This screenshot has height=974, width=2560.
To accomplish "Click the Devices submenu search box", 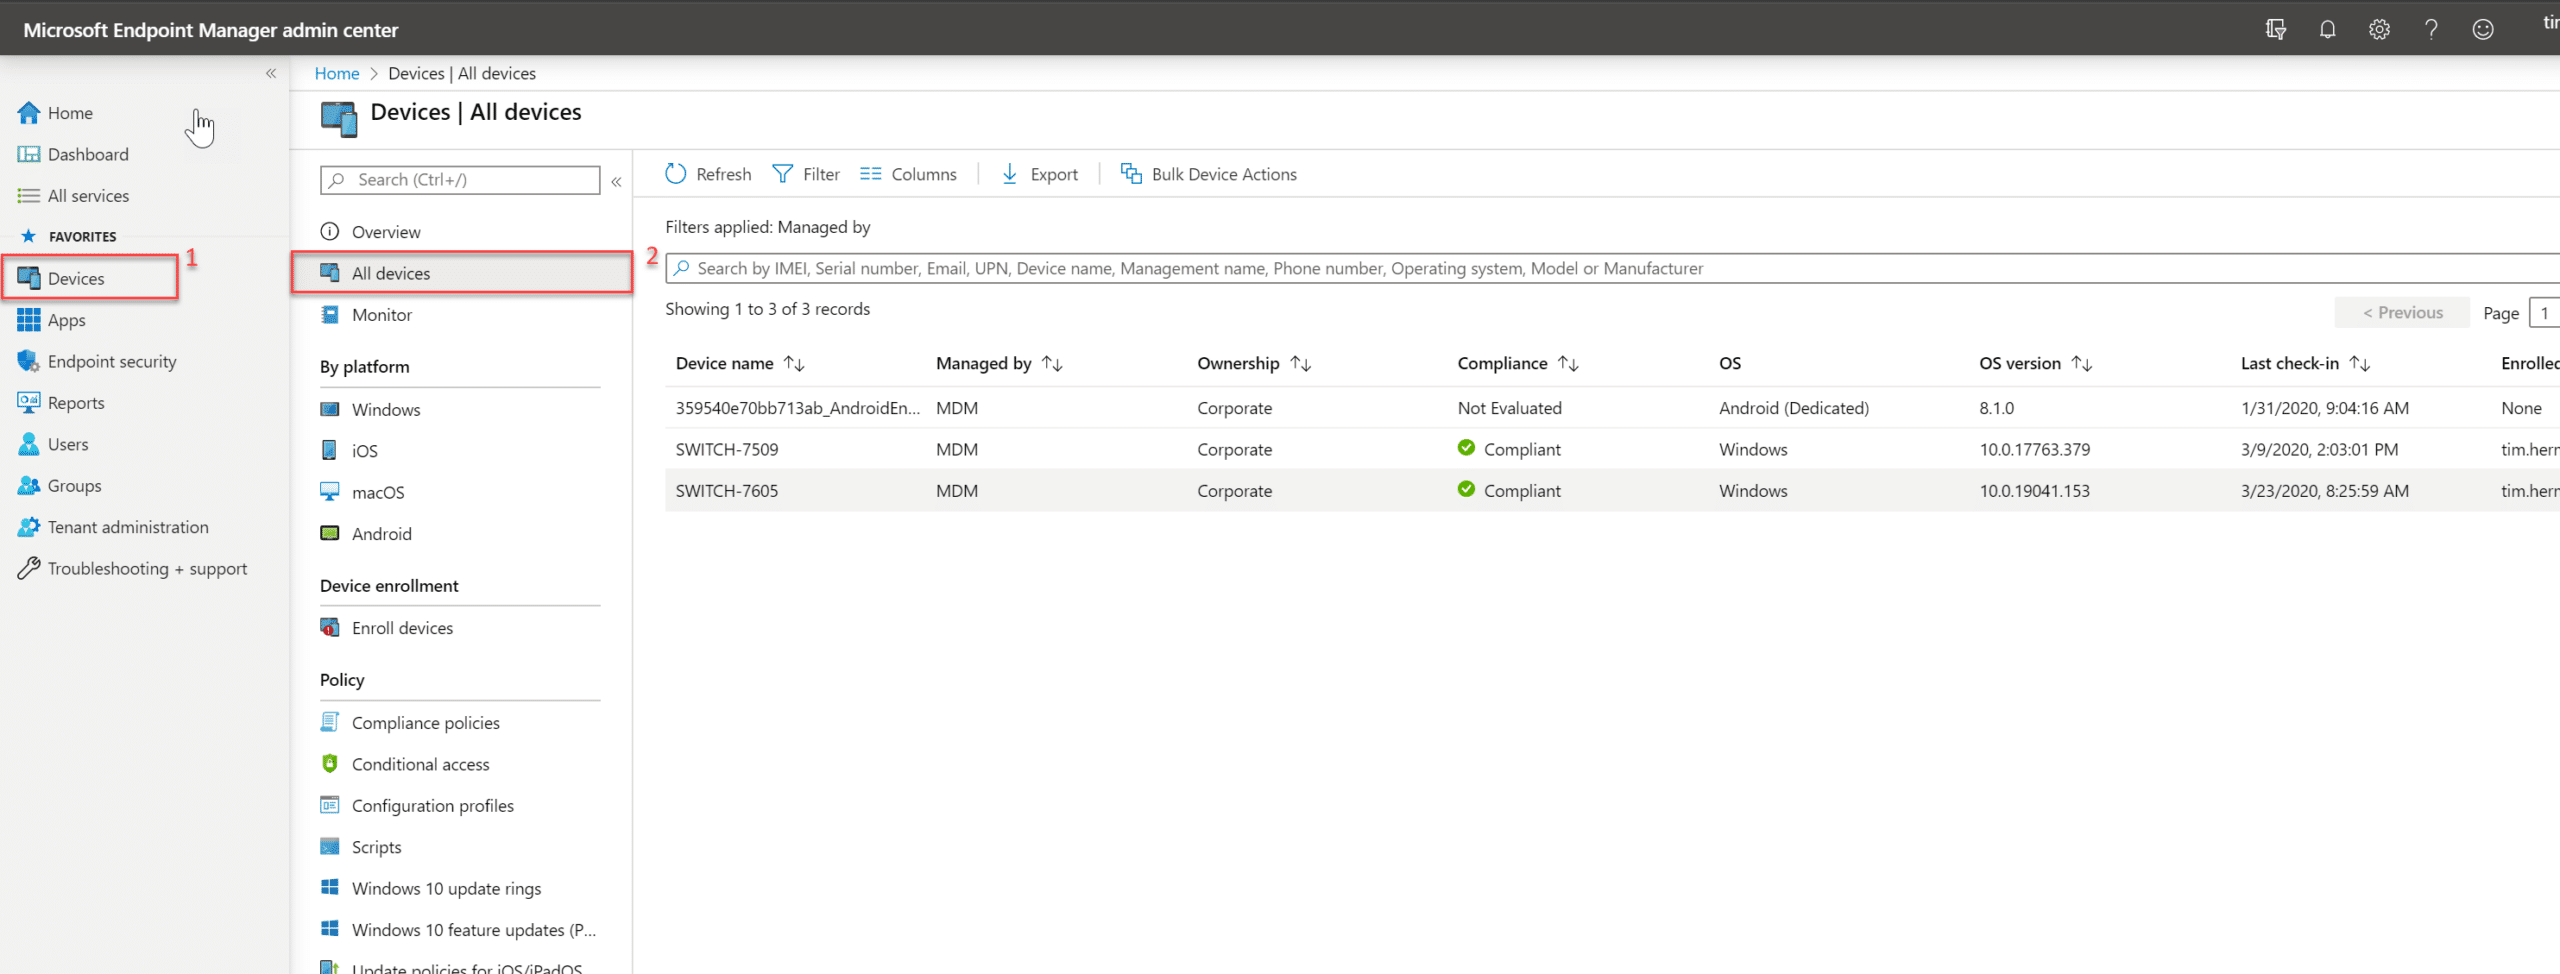I will [460, 180].
